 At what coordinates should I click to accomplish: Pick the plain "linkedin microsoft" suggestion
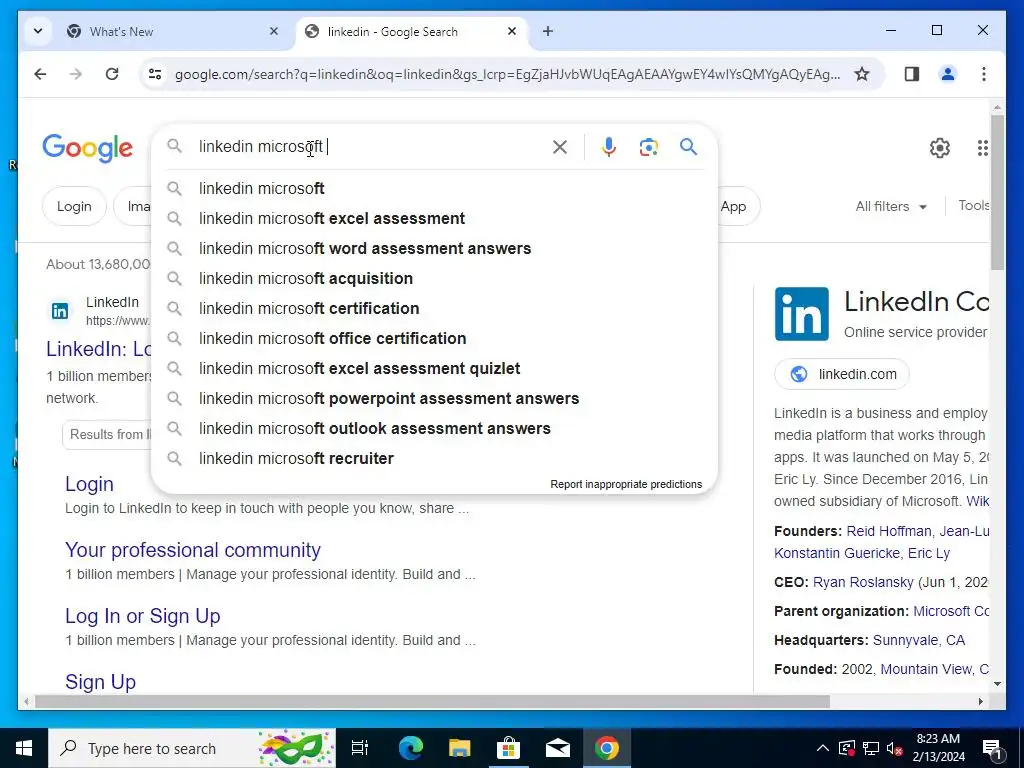tap(434, 188)
